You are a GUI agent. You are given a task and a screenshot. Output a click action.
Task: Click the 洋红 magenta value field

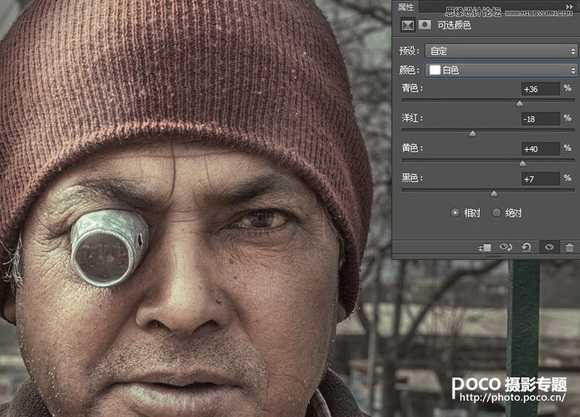coord(540,119)
